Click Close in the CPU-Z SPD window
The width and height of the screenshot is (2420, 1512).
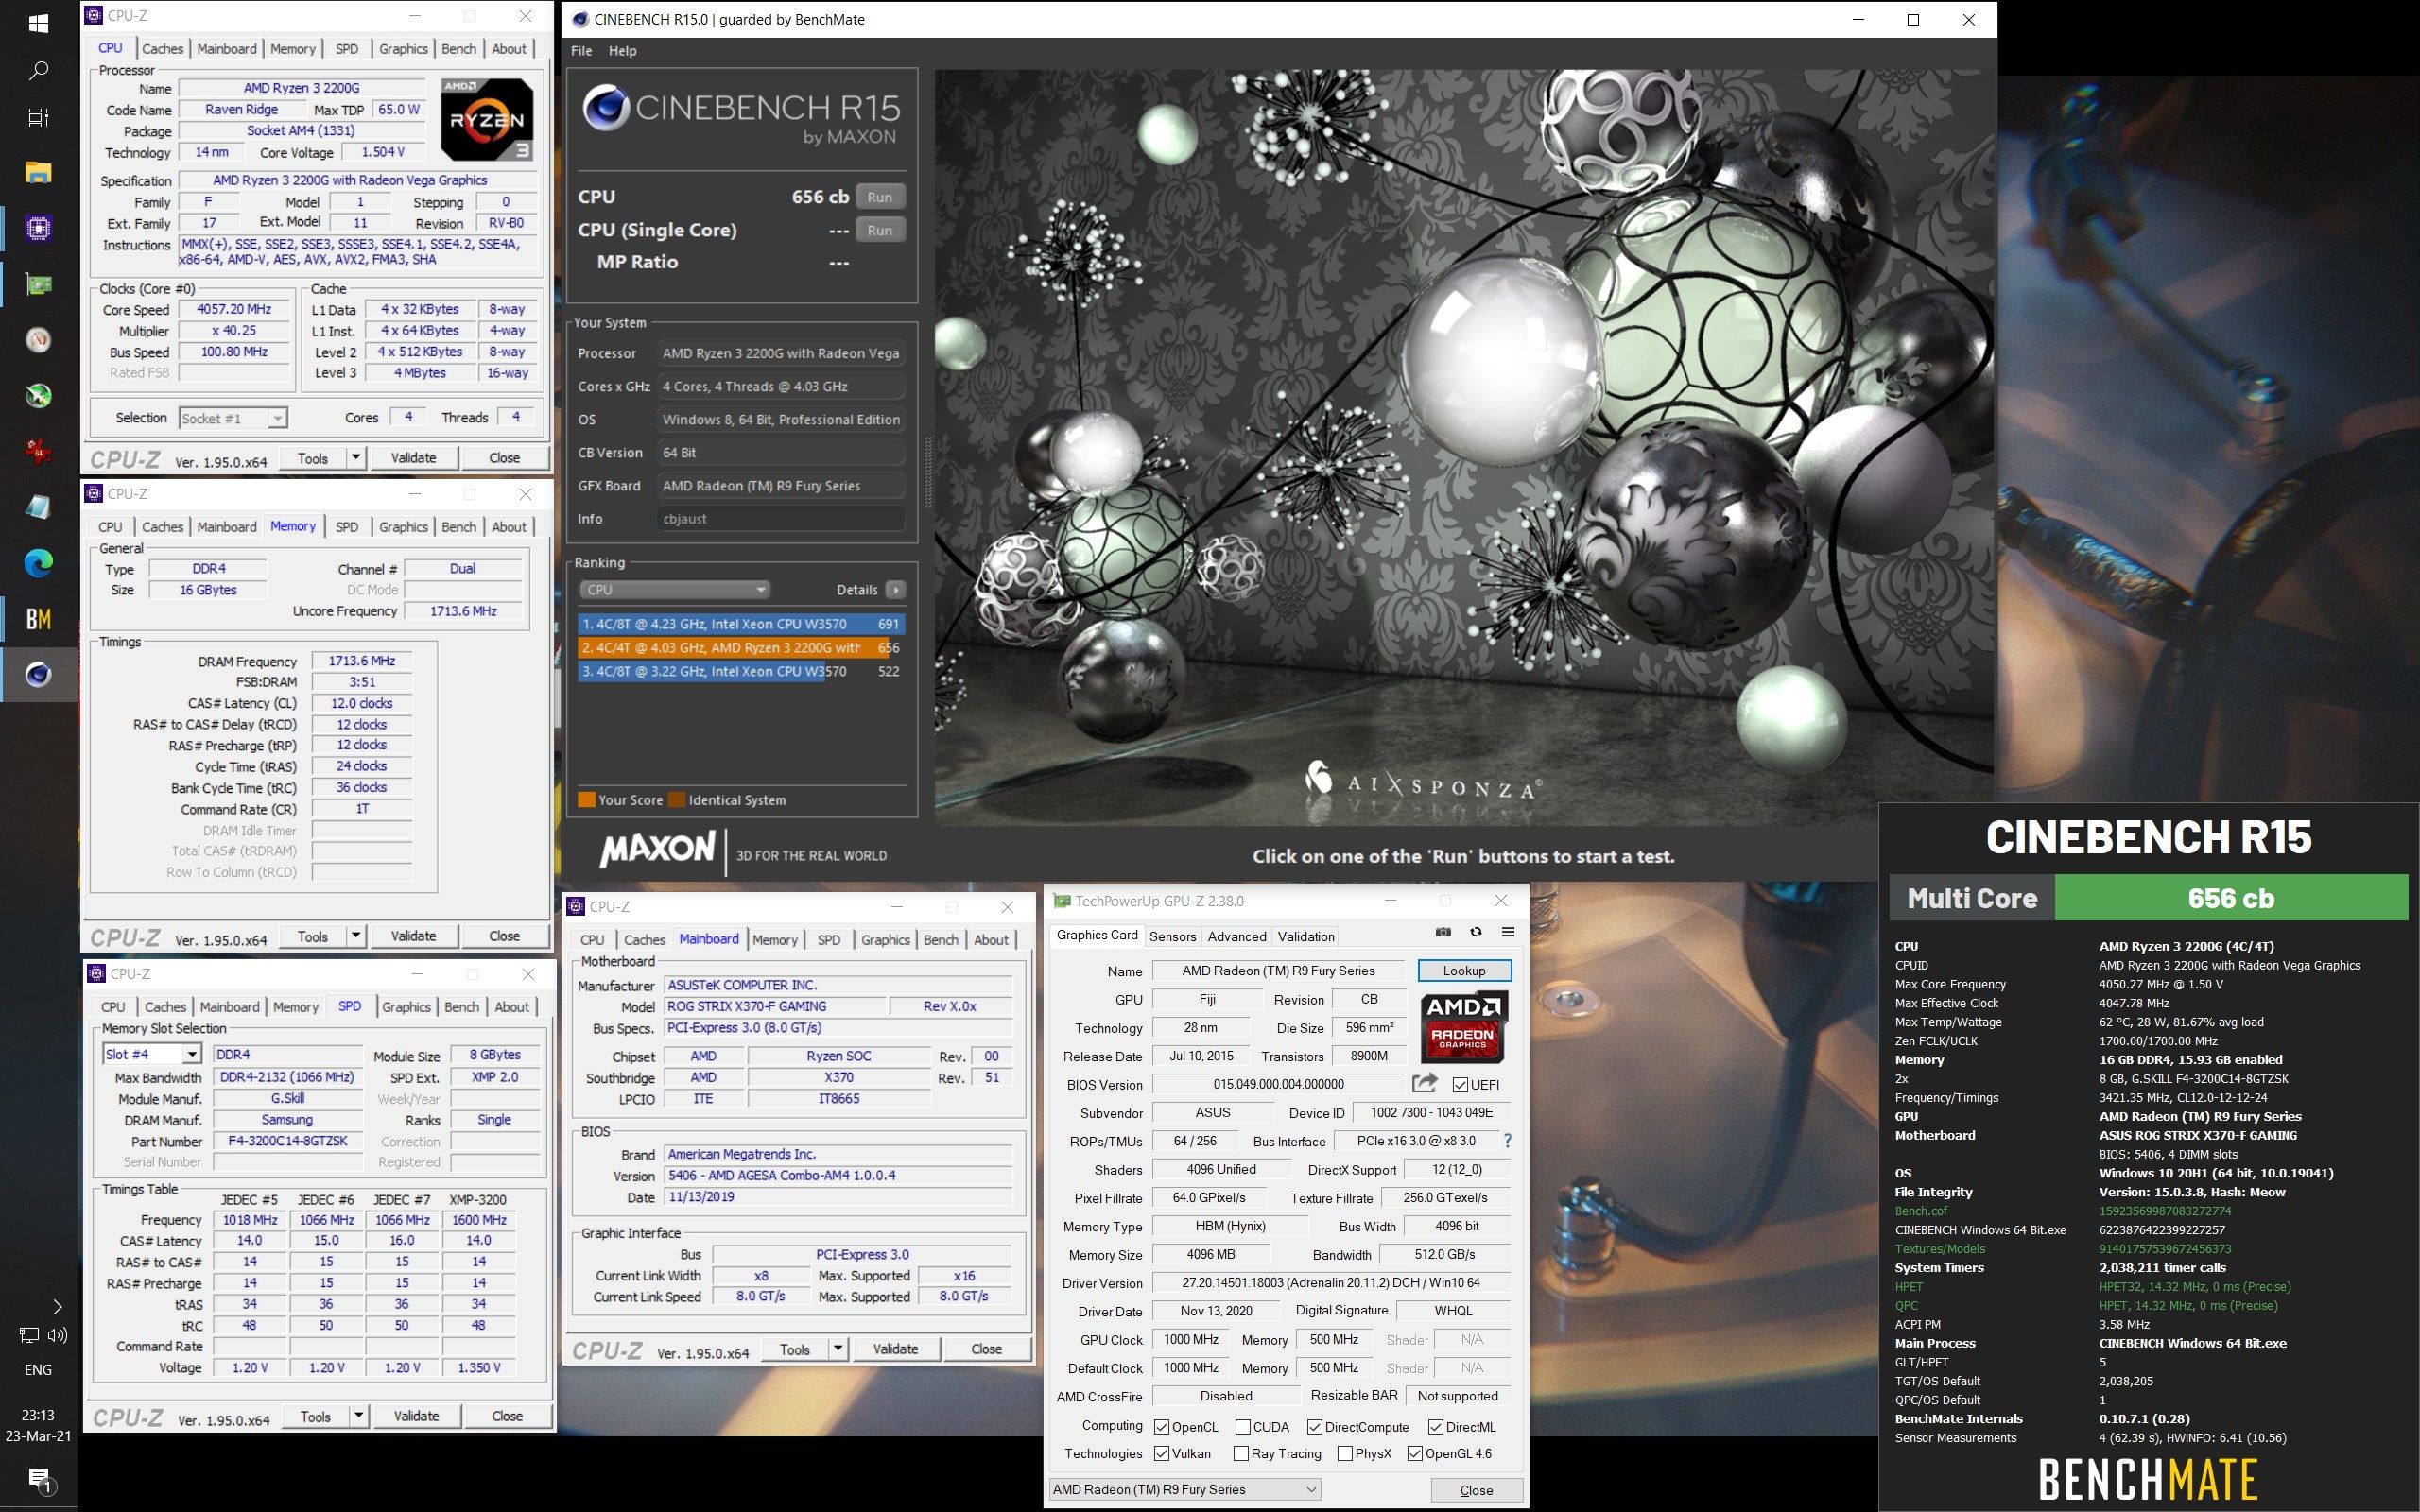[x=507, y=1416]
